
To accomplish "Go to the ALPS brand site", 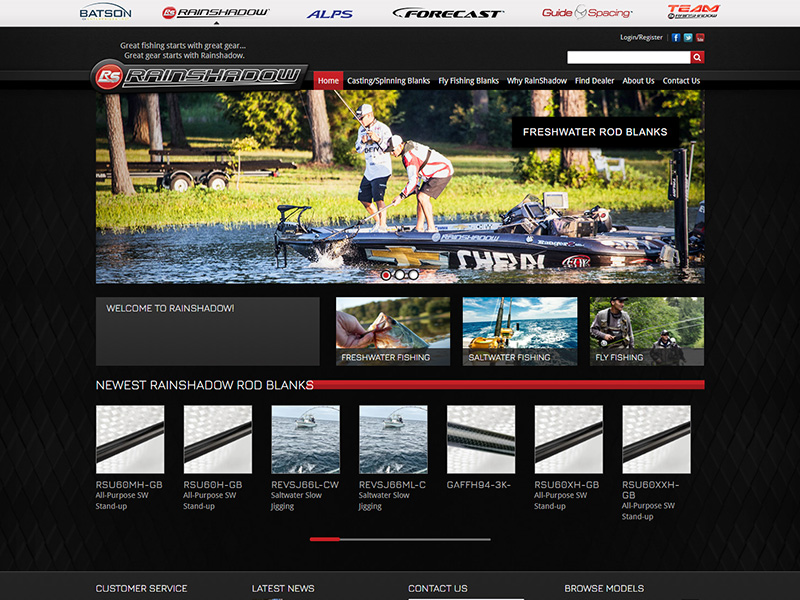I will (330, 14).
